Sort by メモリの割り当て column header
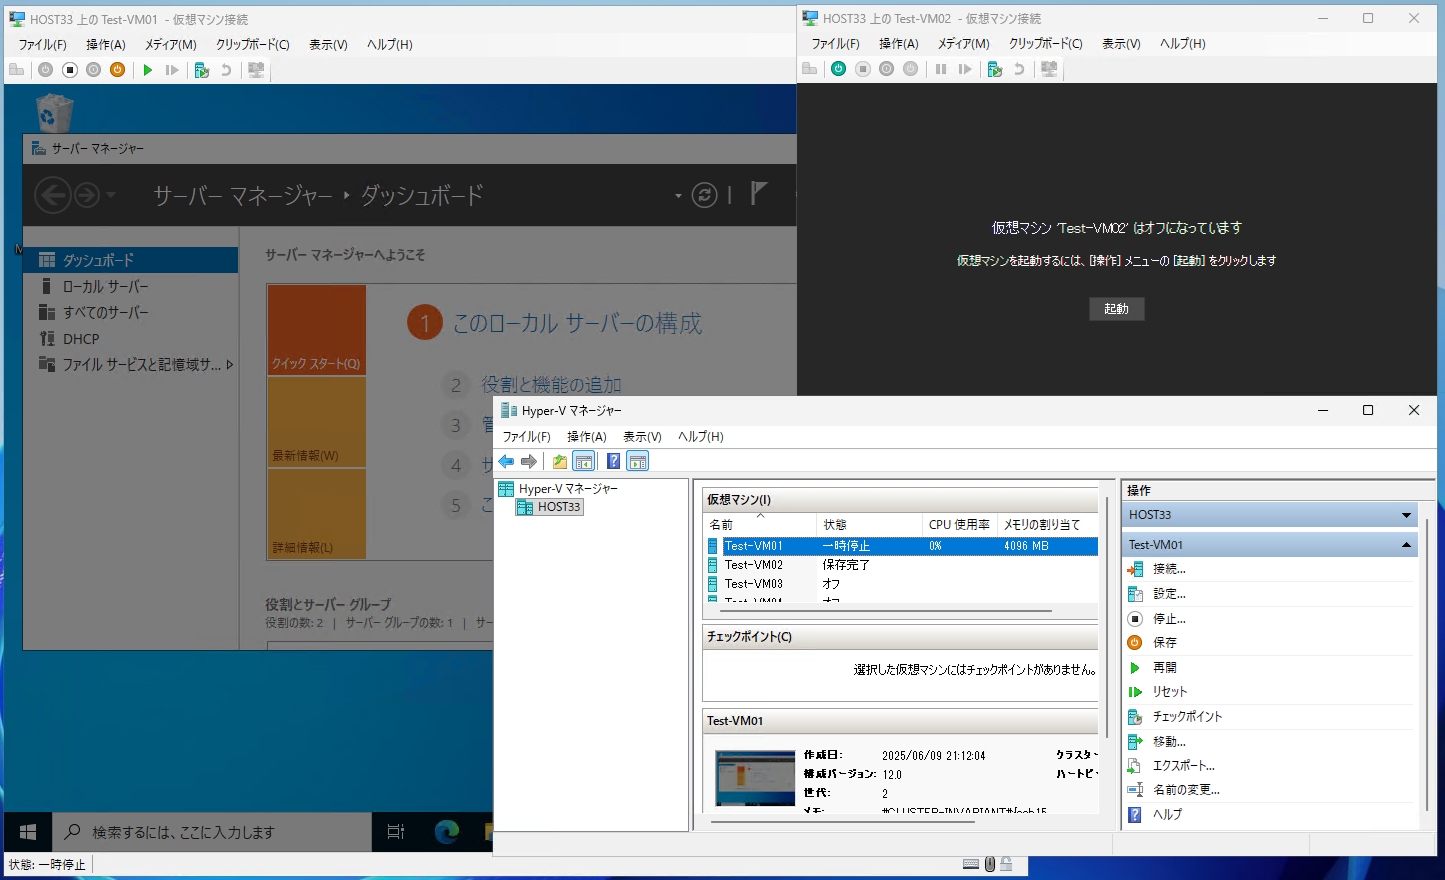 1047,524
